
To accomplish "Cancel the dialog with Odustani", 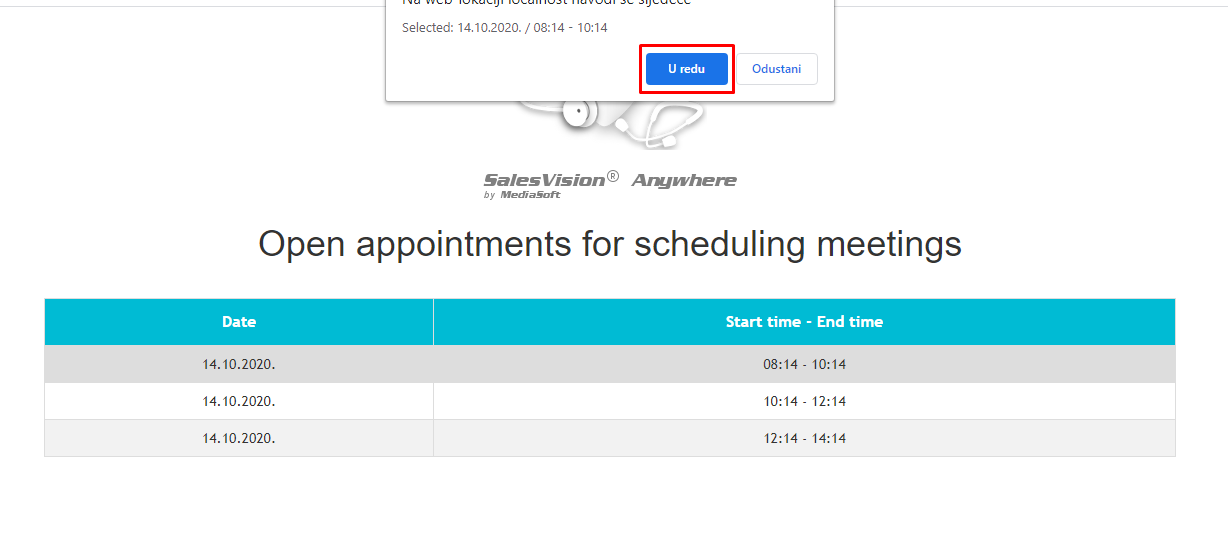I will point(776,69).
